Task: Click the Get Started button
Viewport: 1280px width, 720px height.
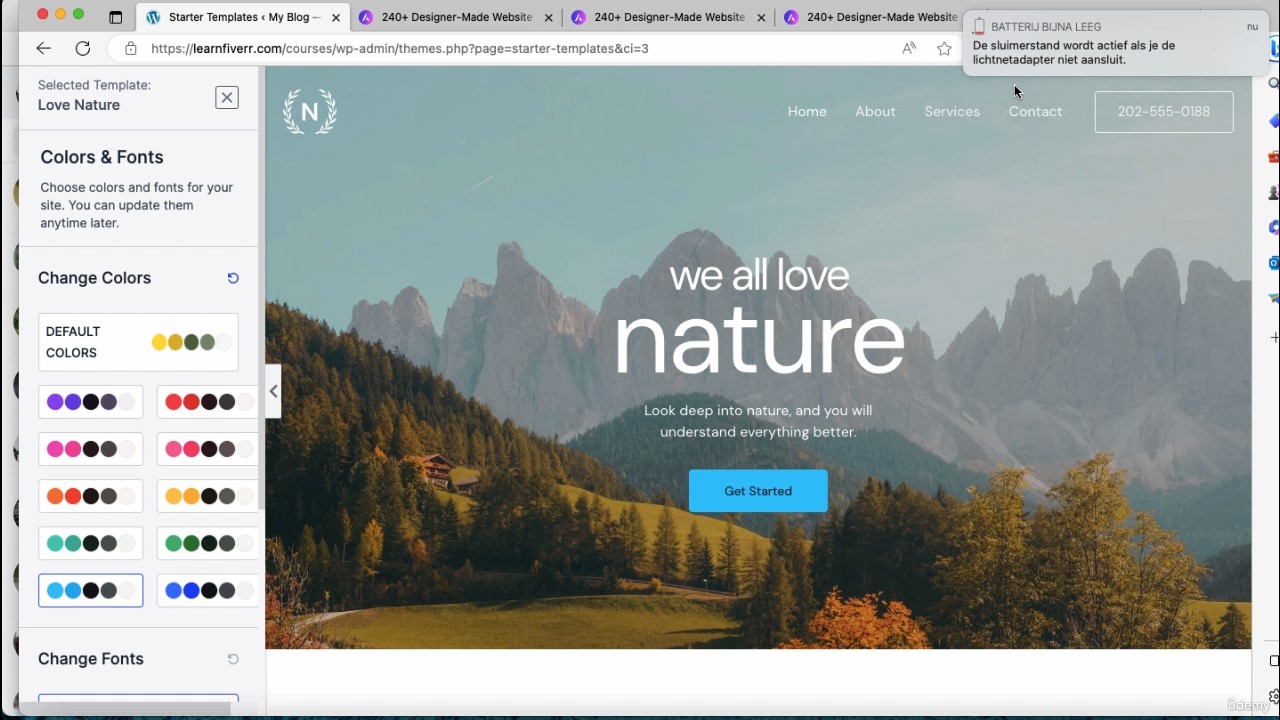Action: [x=758, y=491]
